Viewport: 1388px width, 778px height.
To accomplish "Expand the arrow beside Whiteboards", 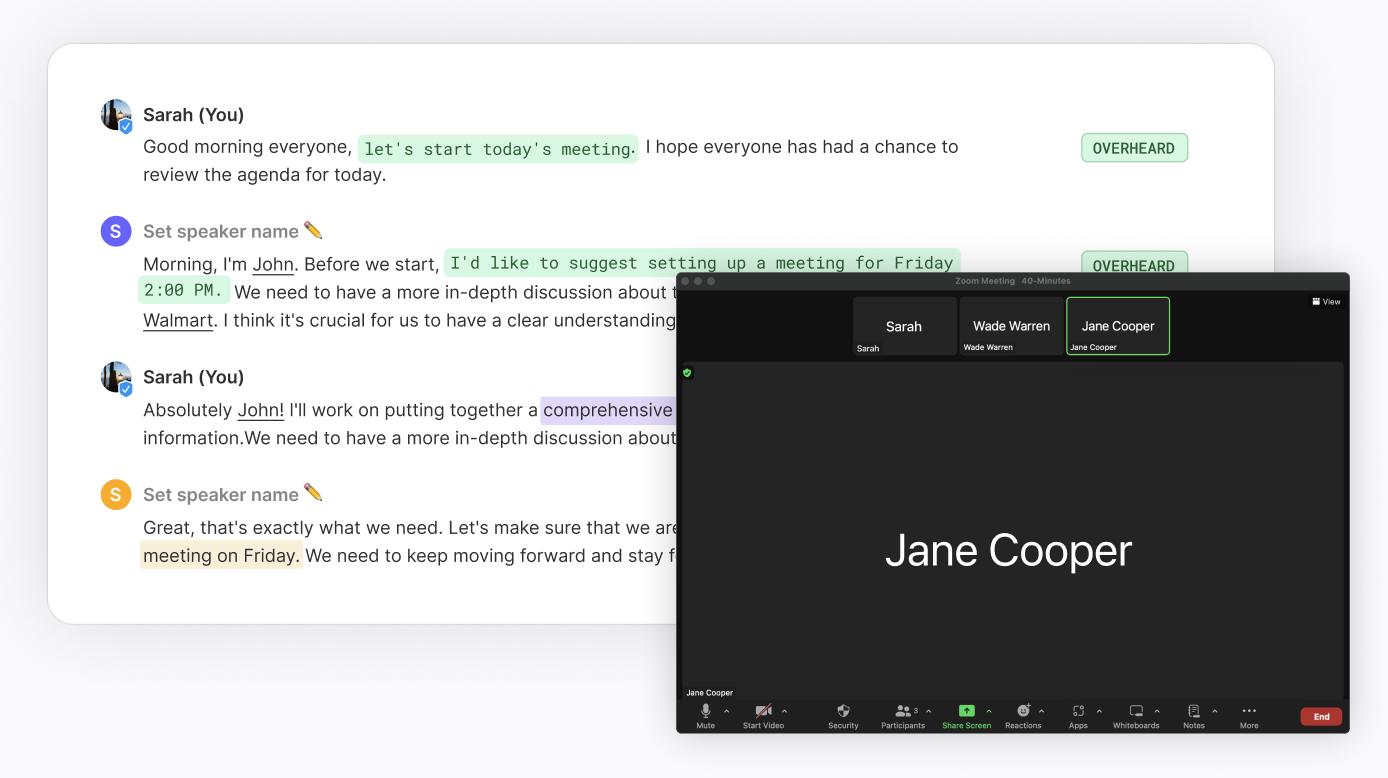I will click(1157, 711).
